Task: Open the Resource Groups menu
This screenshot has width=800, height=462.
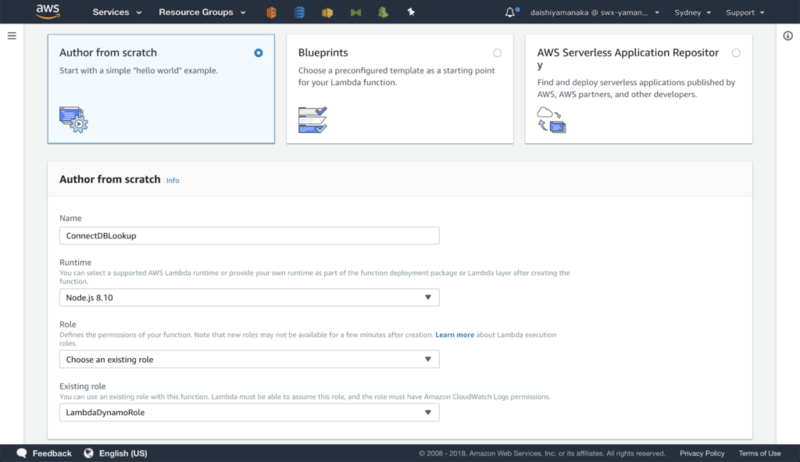Action: pos(202,12)
